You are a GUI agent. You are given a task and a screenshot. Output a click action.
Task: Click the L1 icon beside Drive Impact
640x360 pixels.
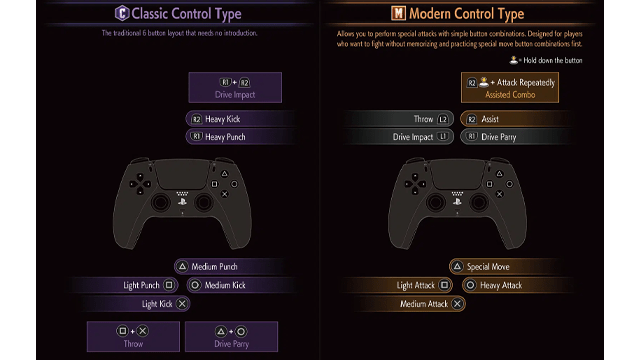(x=443, y=137)
